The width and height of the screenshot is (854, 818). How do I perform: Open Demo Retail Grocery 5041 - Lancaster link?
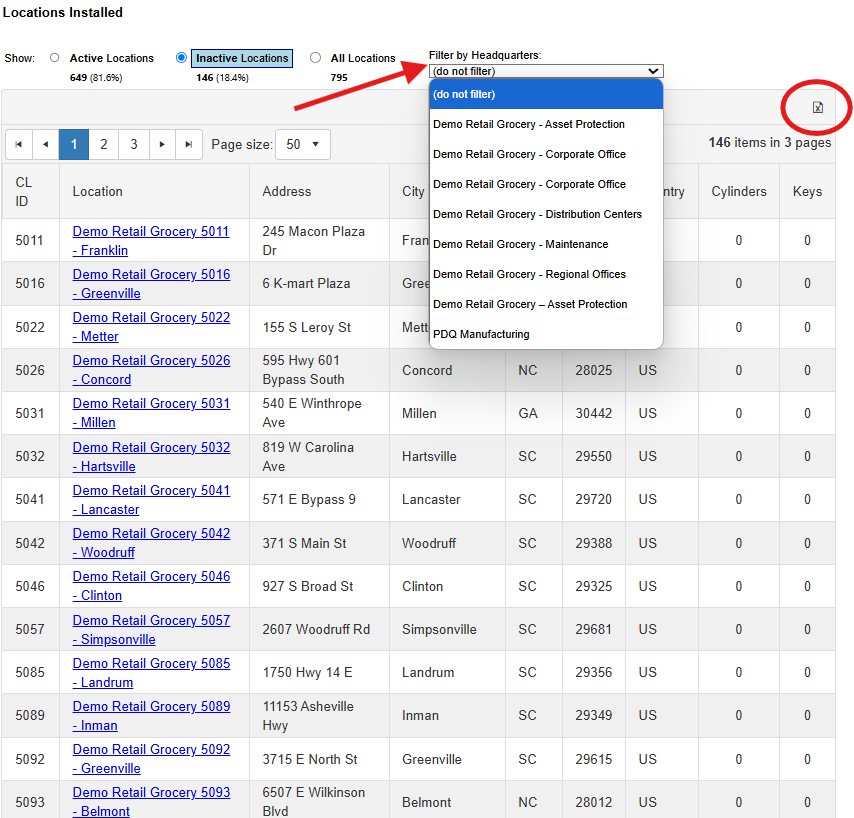point(151,499)
